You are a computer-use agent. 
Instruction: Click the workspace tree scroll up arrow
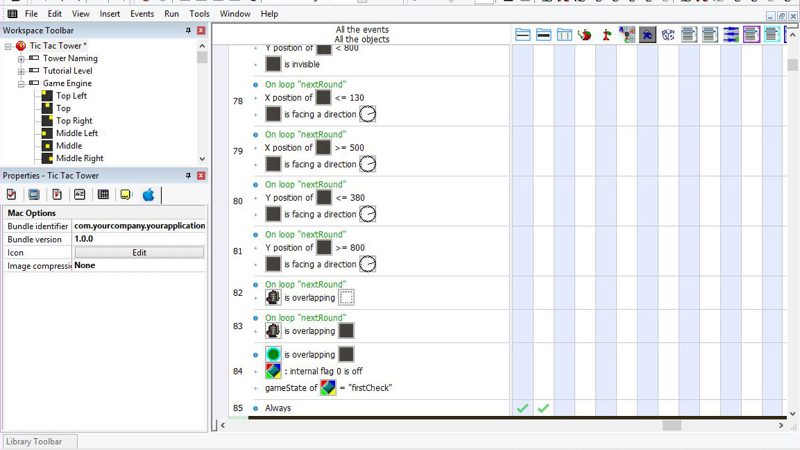click(x=202, y=46)
